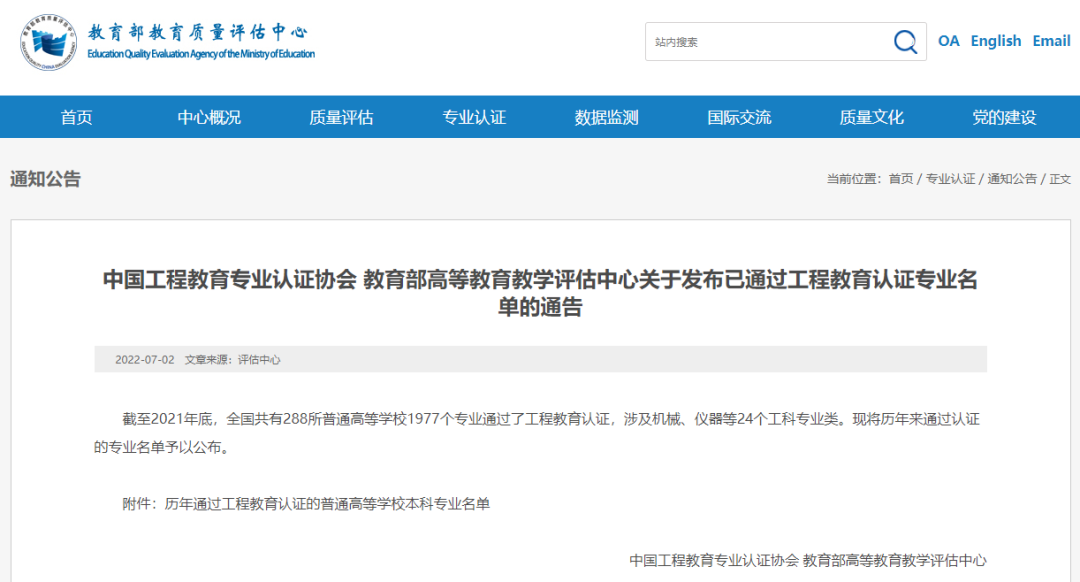The height and width of the screenshot is (582, 1080).
Task: Select 质量评估 navigation item
Action: [x=341, y=117]
